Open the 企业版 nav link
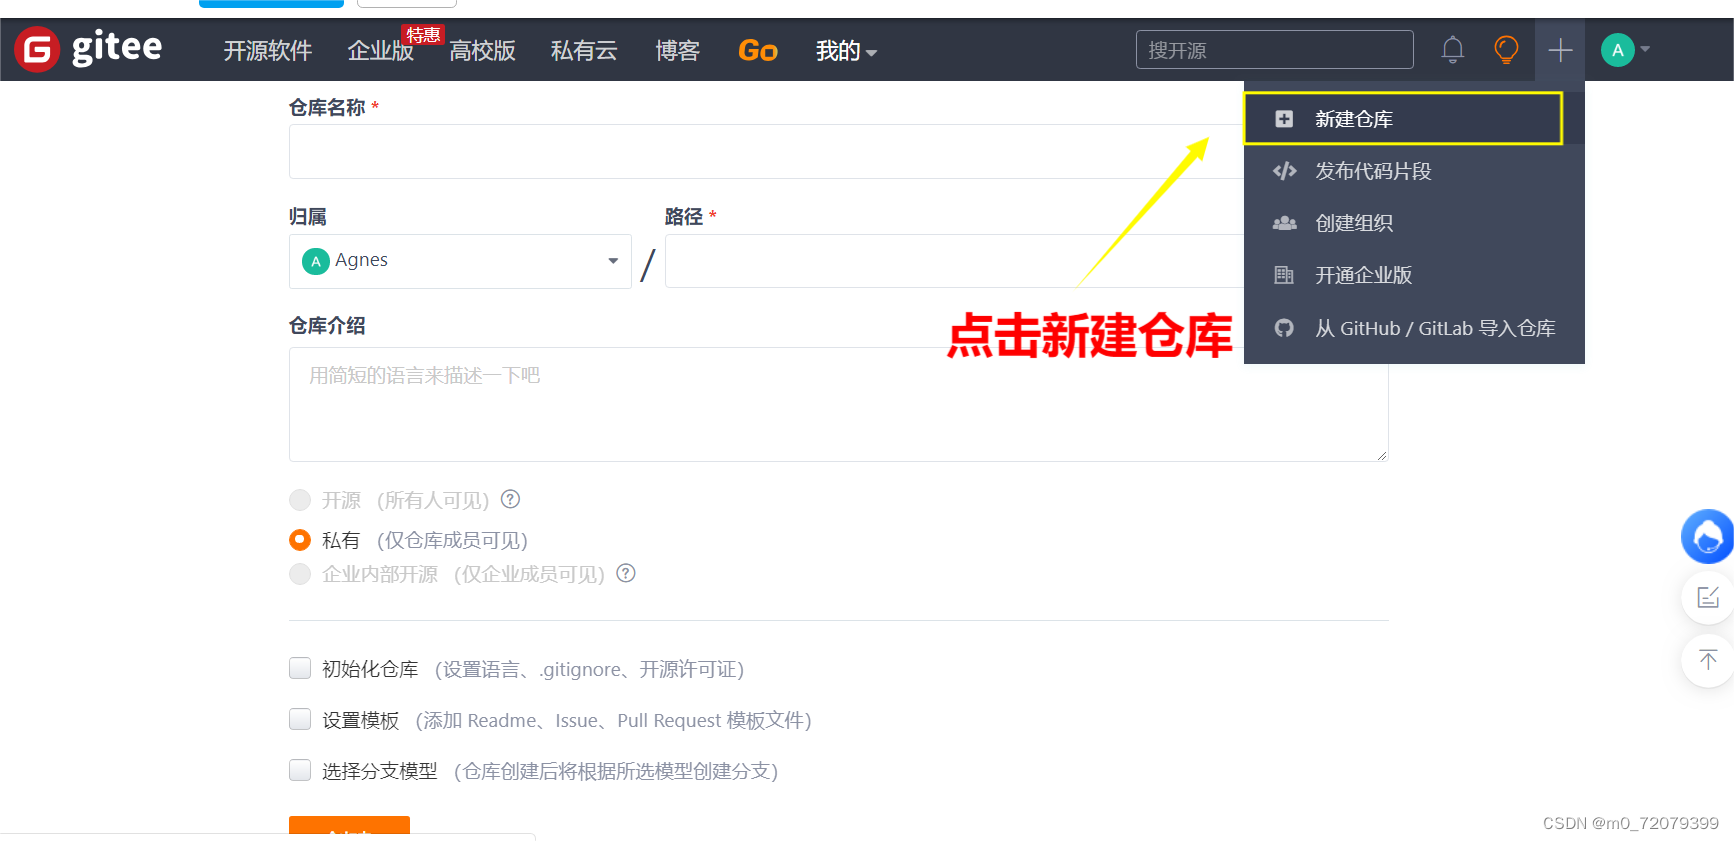 (380, 51)
